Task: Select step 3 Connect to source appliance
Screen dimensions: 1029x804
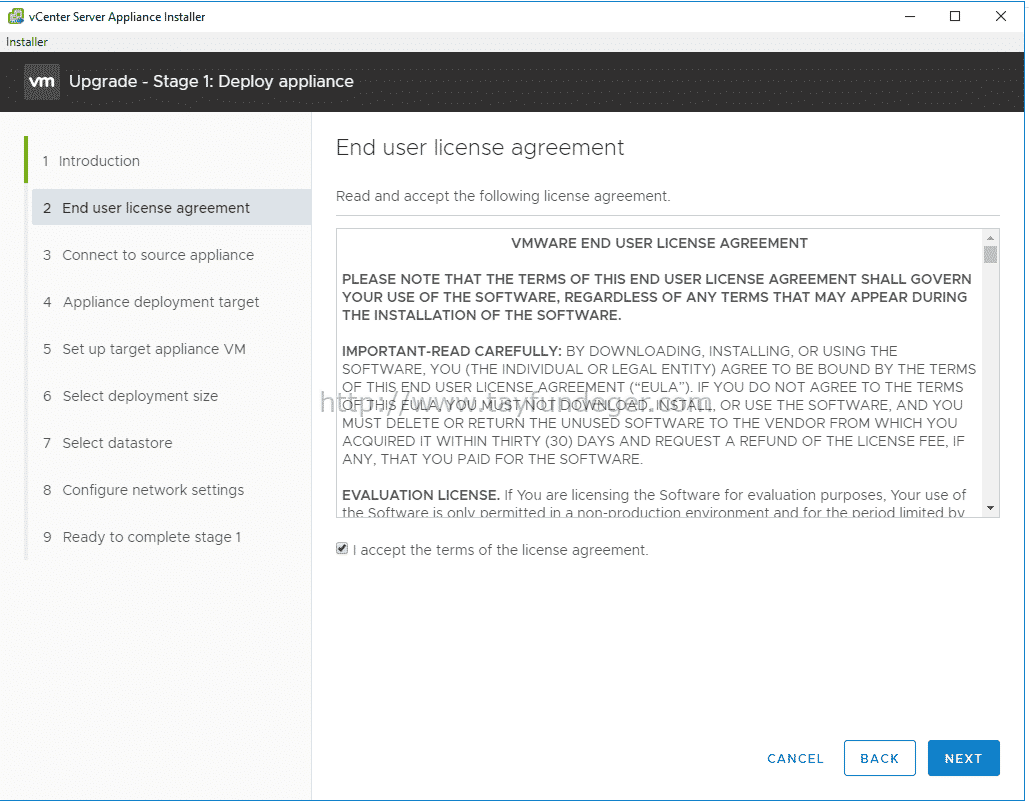Action: point(148,255)
